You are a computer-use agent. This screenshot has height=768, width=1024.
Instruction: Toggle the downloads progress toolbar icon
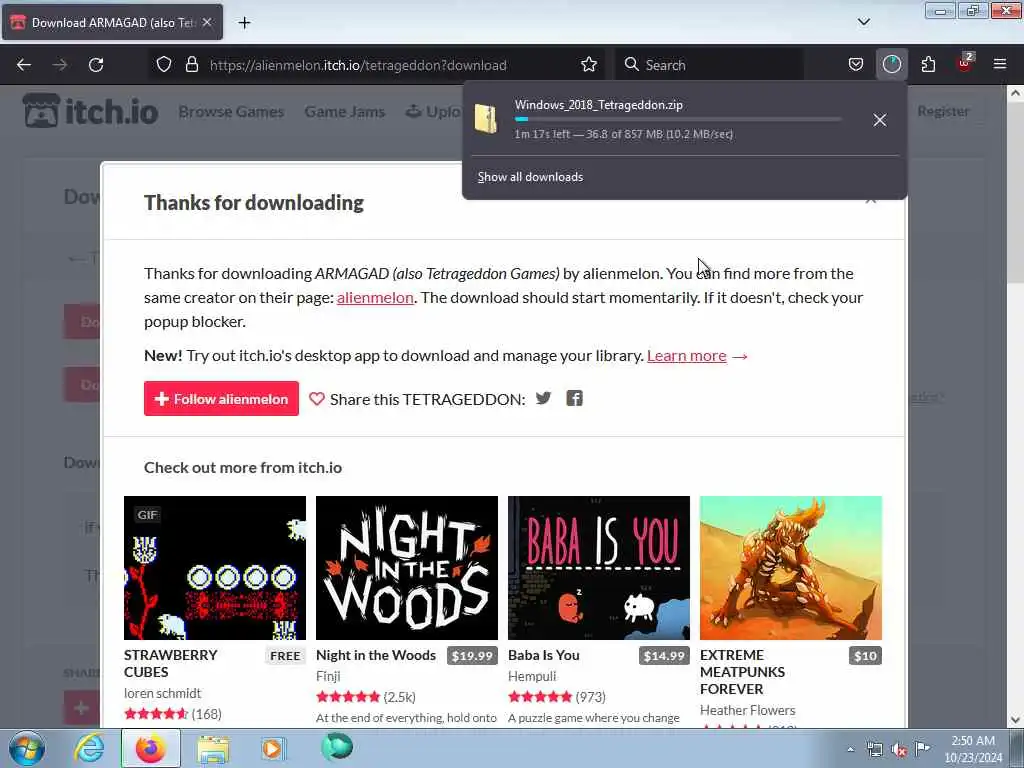pyautogui.click(x=891, y=65)
